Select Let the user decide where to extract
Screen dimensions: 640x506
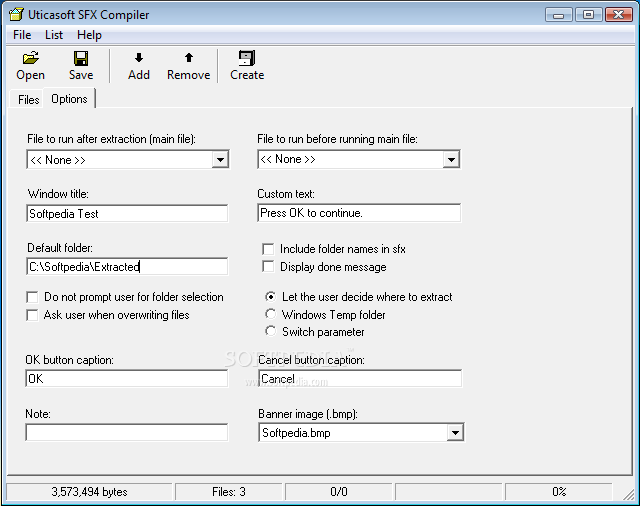click(x=270, y=297)
